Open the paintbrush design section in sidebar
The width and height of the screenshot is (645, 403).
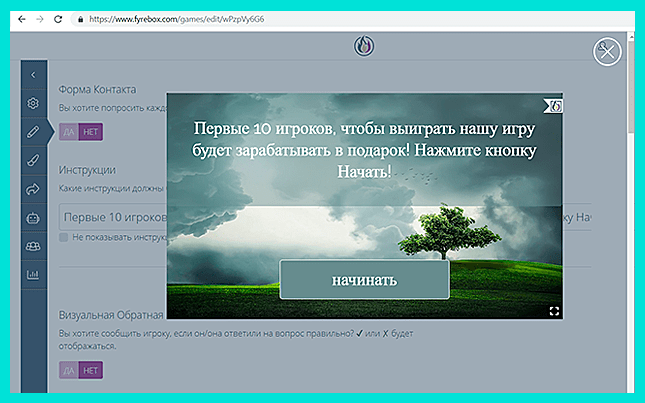coord(33,160)
